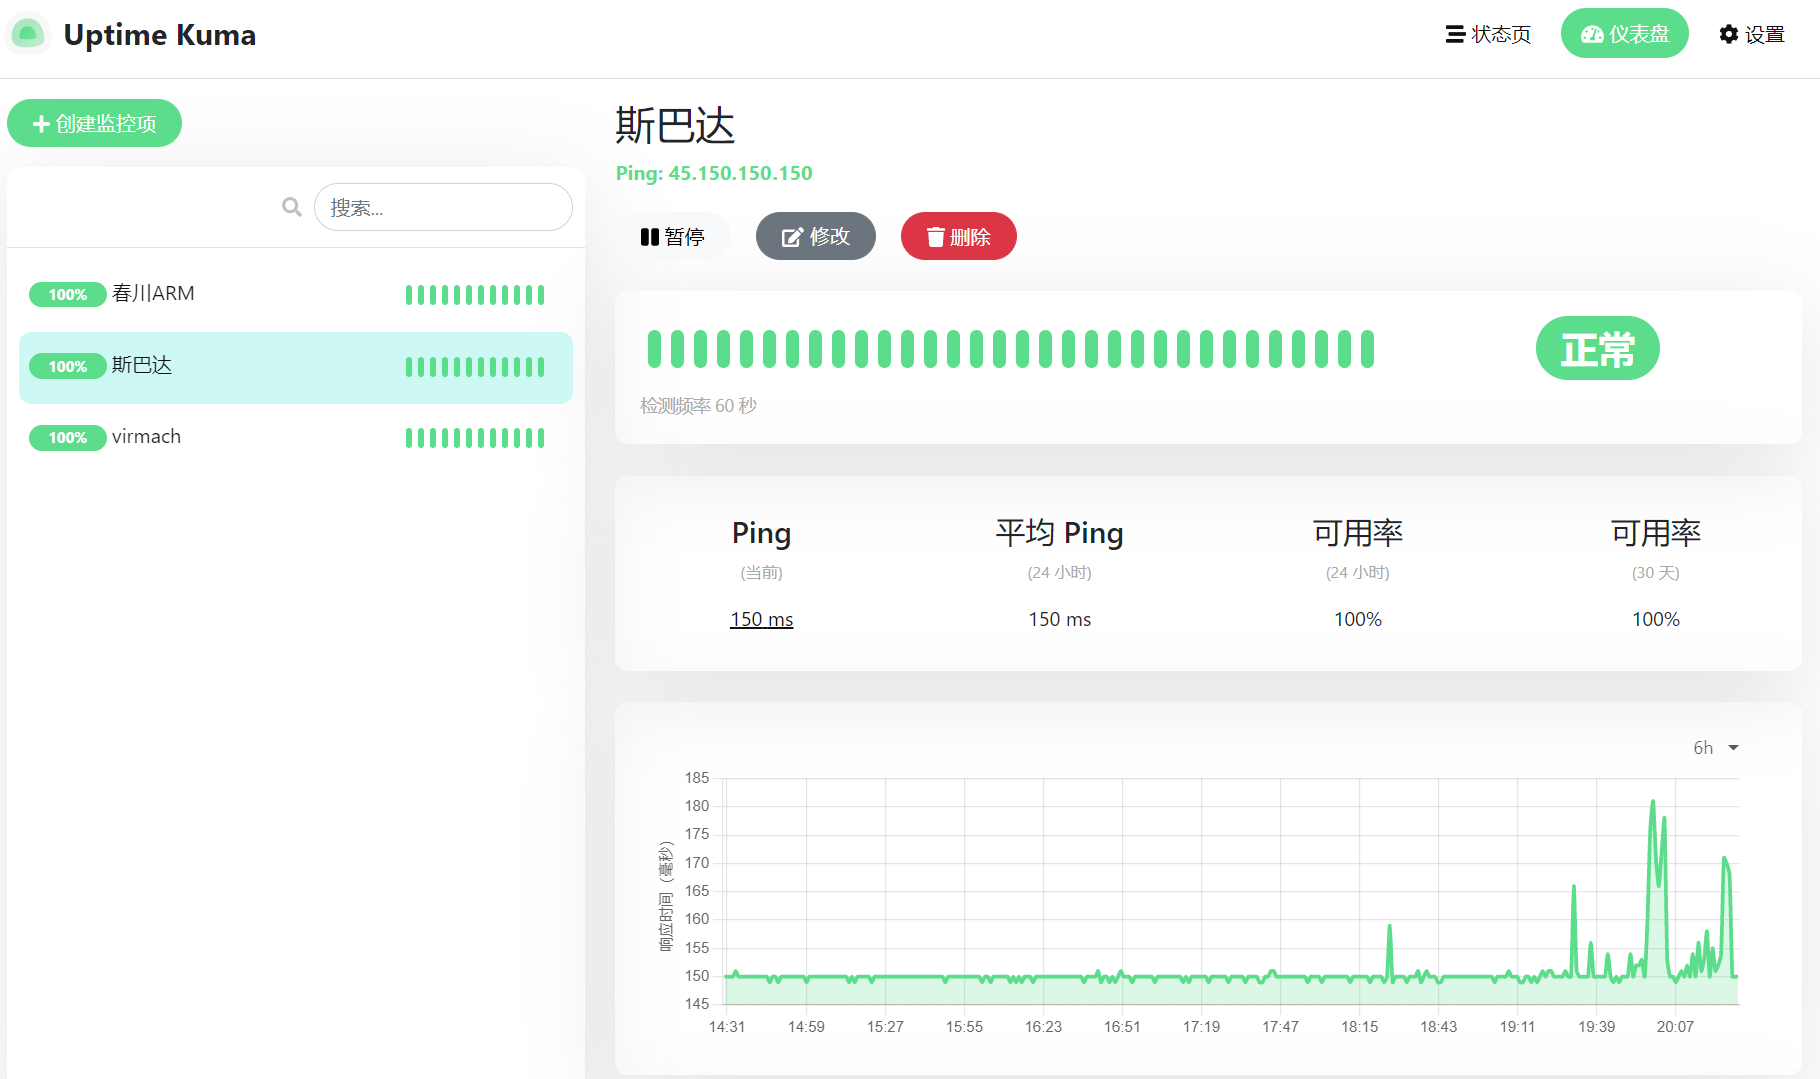
Task: Click the 斯巴达 page heading
Action: (675, 126)
